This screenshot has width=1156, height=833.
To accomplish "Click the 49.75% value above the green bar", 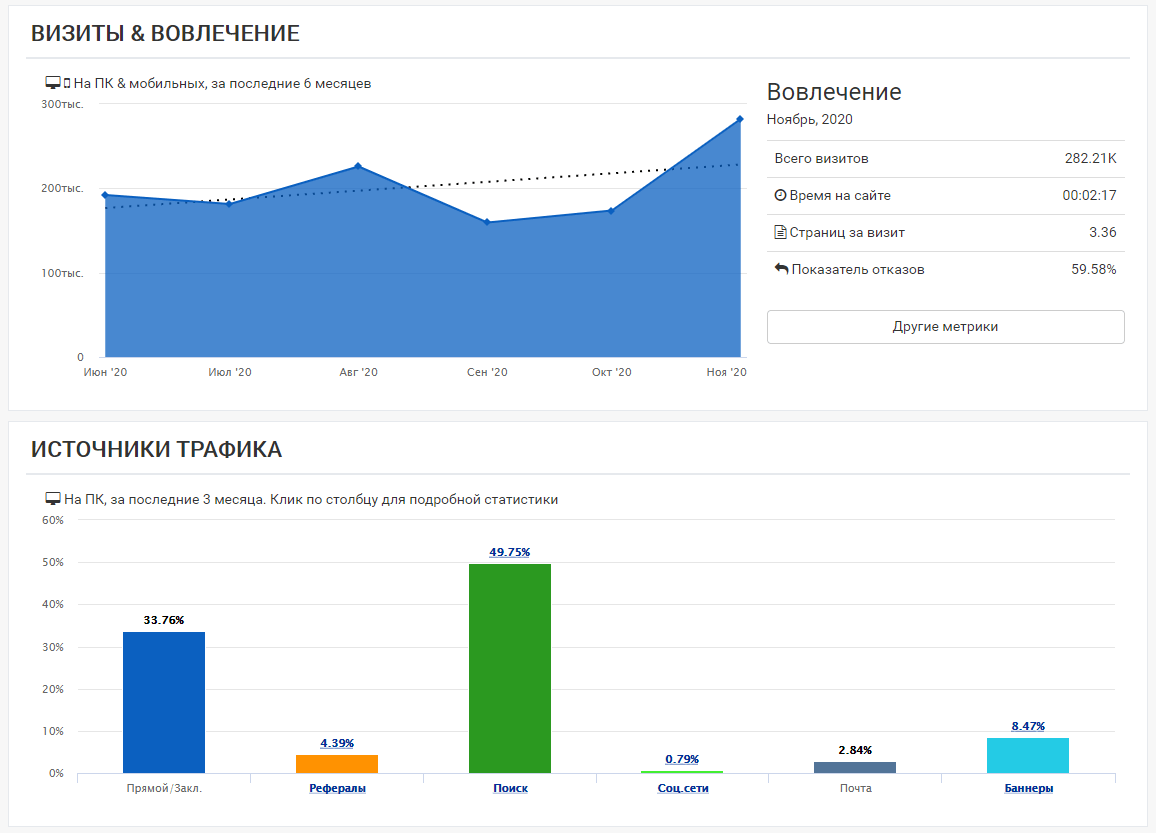I will click(x=510, y=552).
